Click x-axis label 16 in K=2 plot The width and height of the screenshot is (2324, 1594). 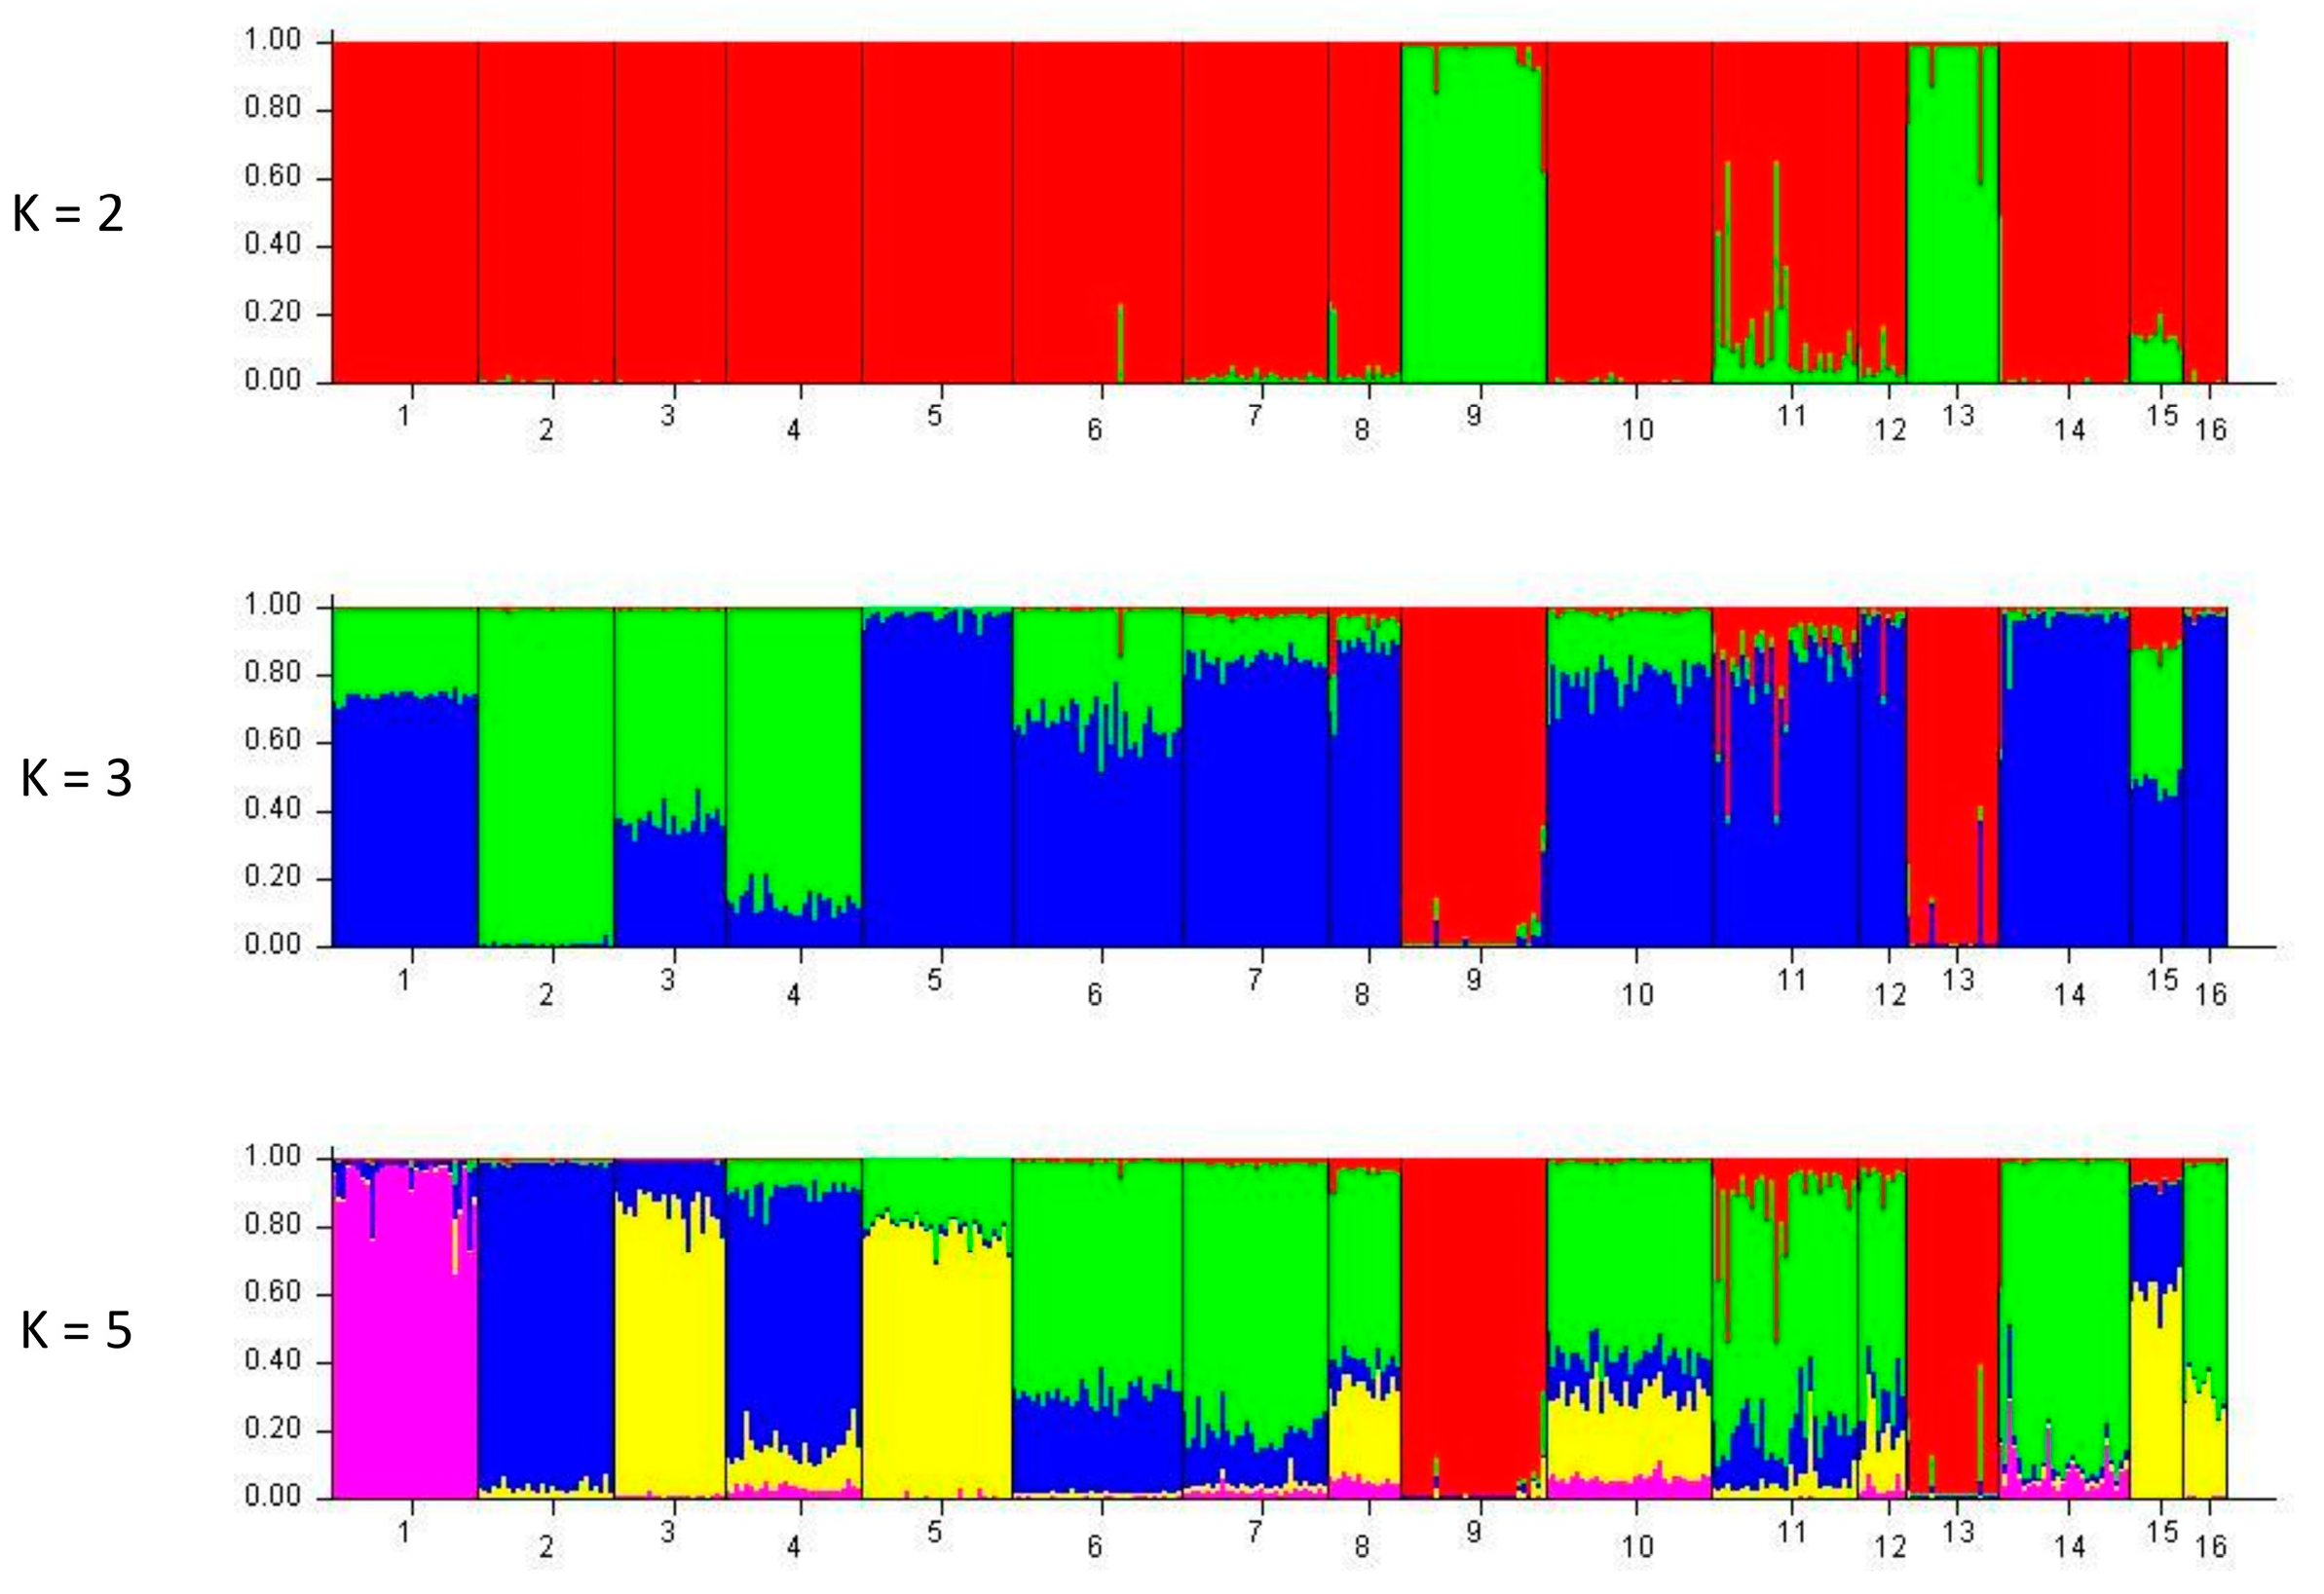click(x=2210, y=430)
